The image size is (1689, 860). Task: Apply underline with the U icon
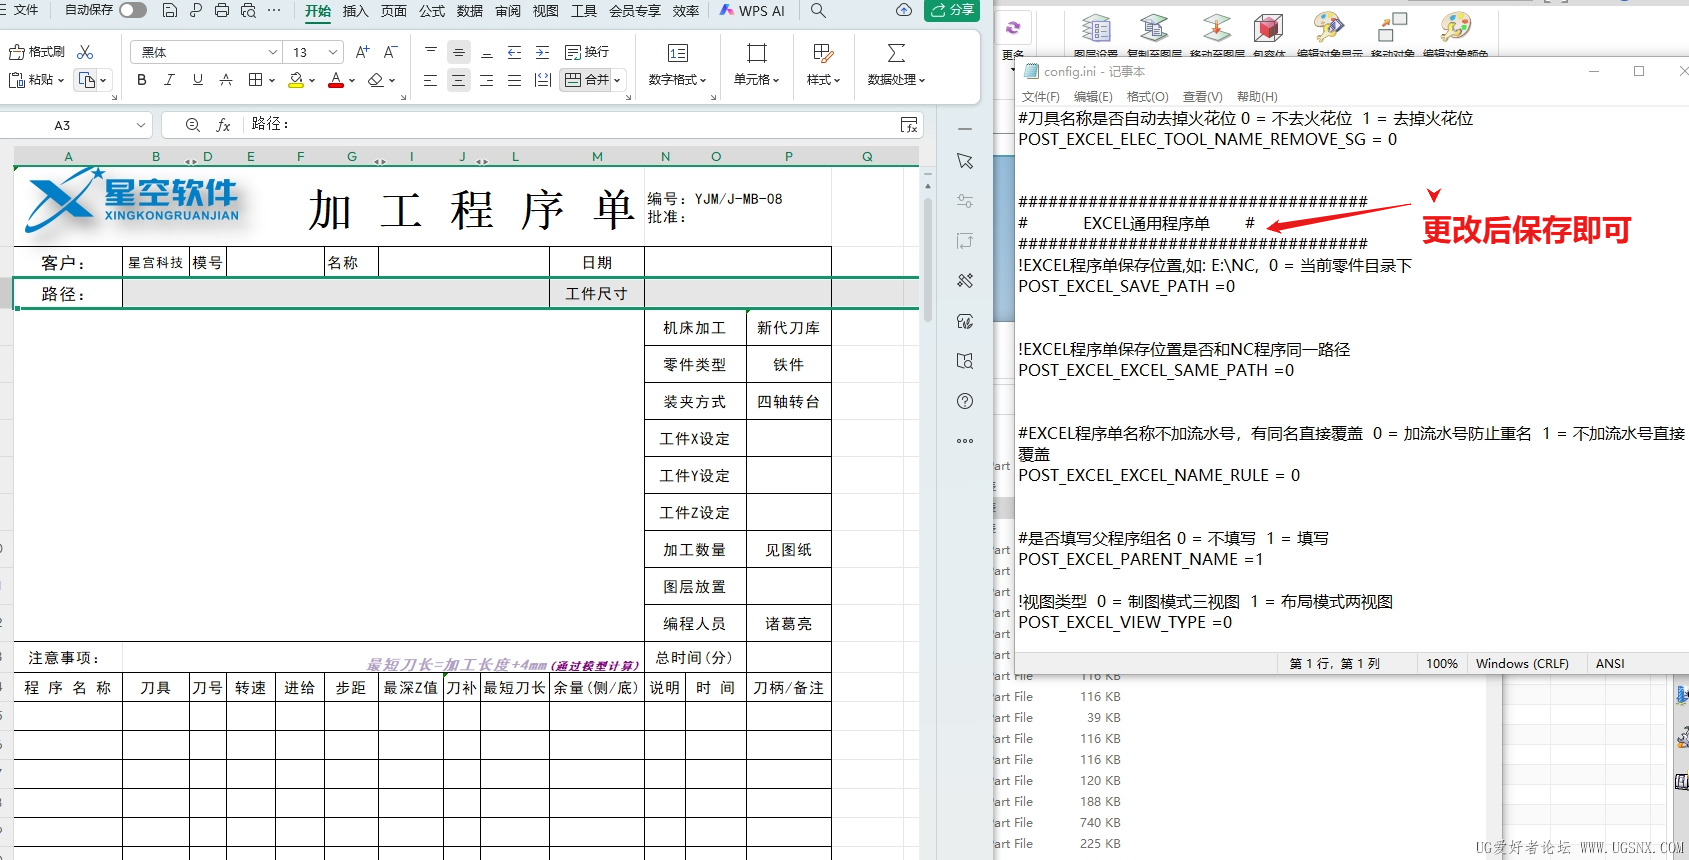click(x=197, y=80)
